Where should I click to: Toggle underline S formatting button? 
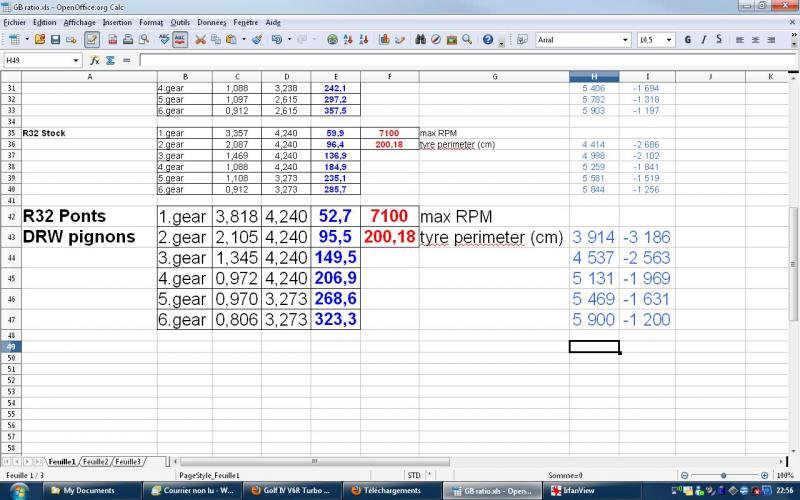click(719, 39)
